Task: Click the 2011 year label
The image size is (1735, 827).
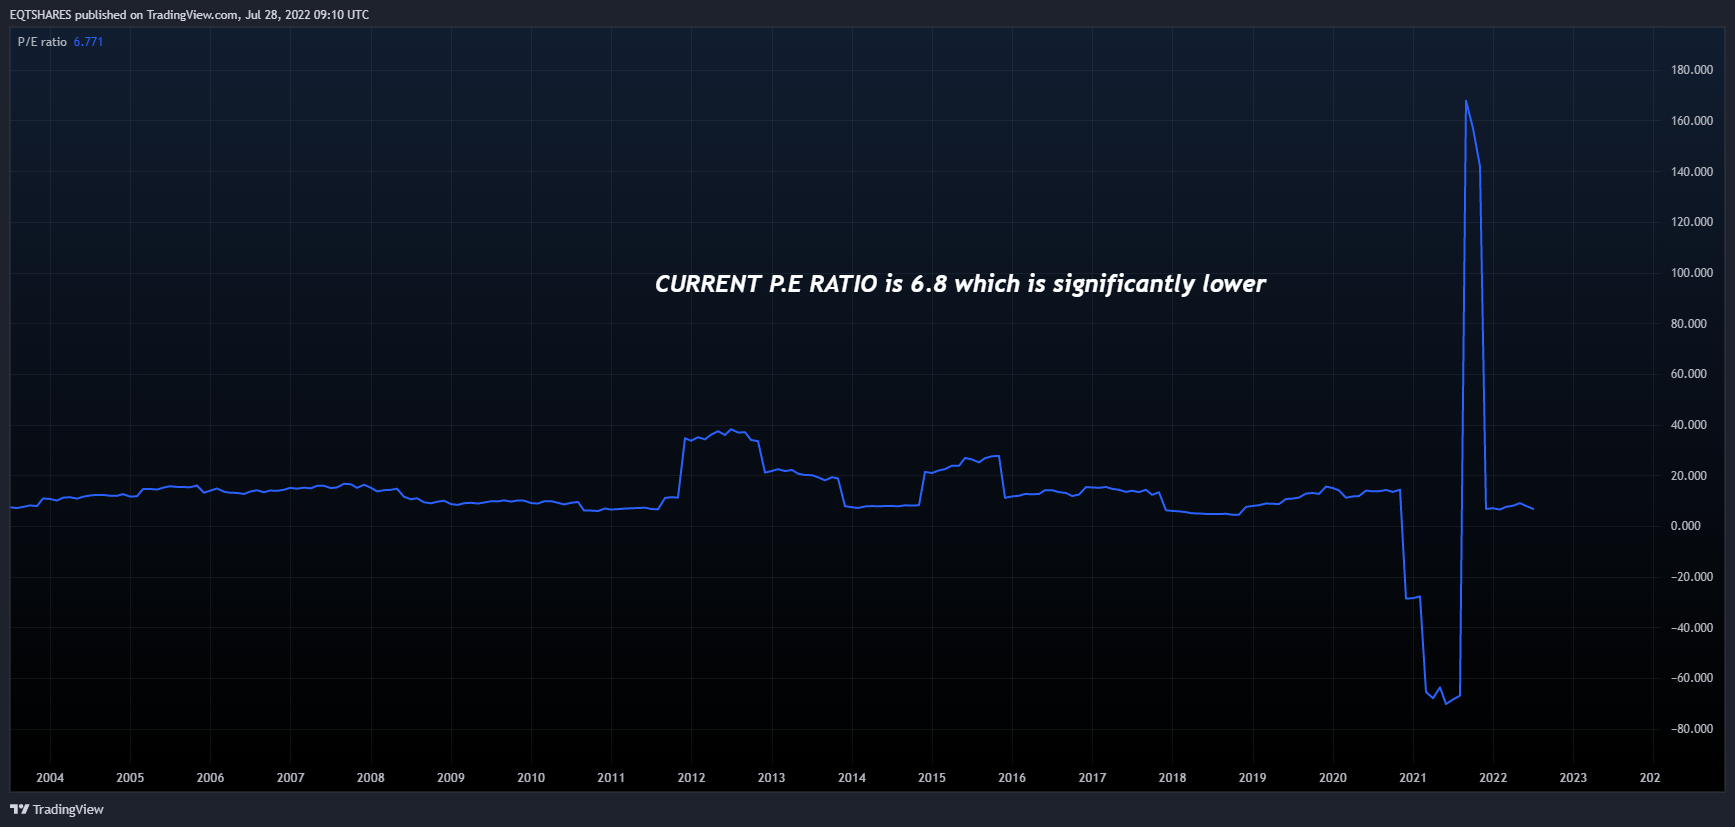Action: (x=611, y=778)
